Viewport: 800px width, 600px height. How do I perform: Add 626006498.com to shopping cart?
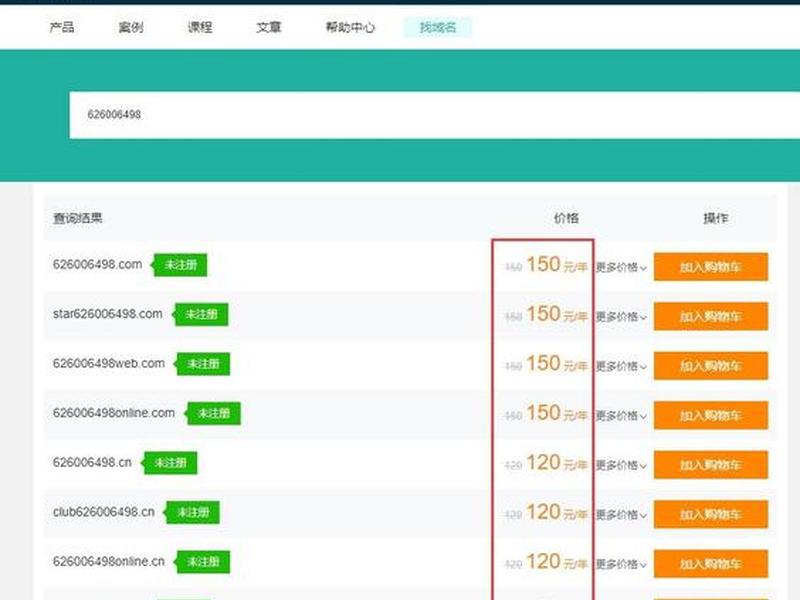click(x=711, y=267)
